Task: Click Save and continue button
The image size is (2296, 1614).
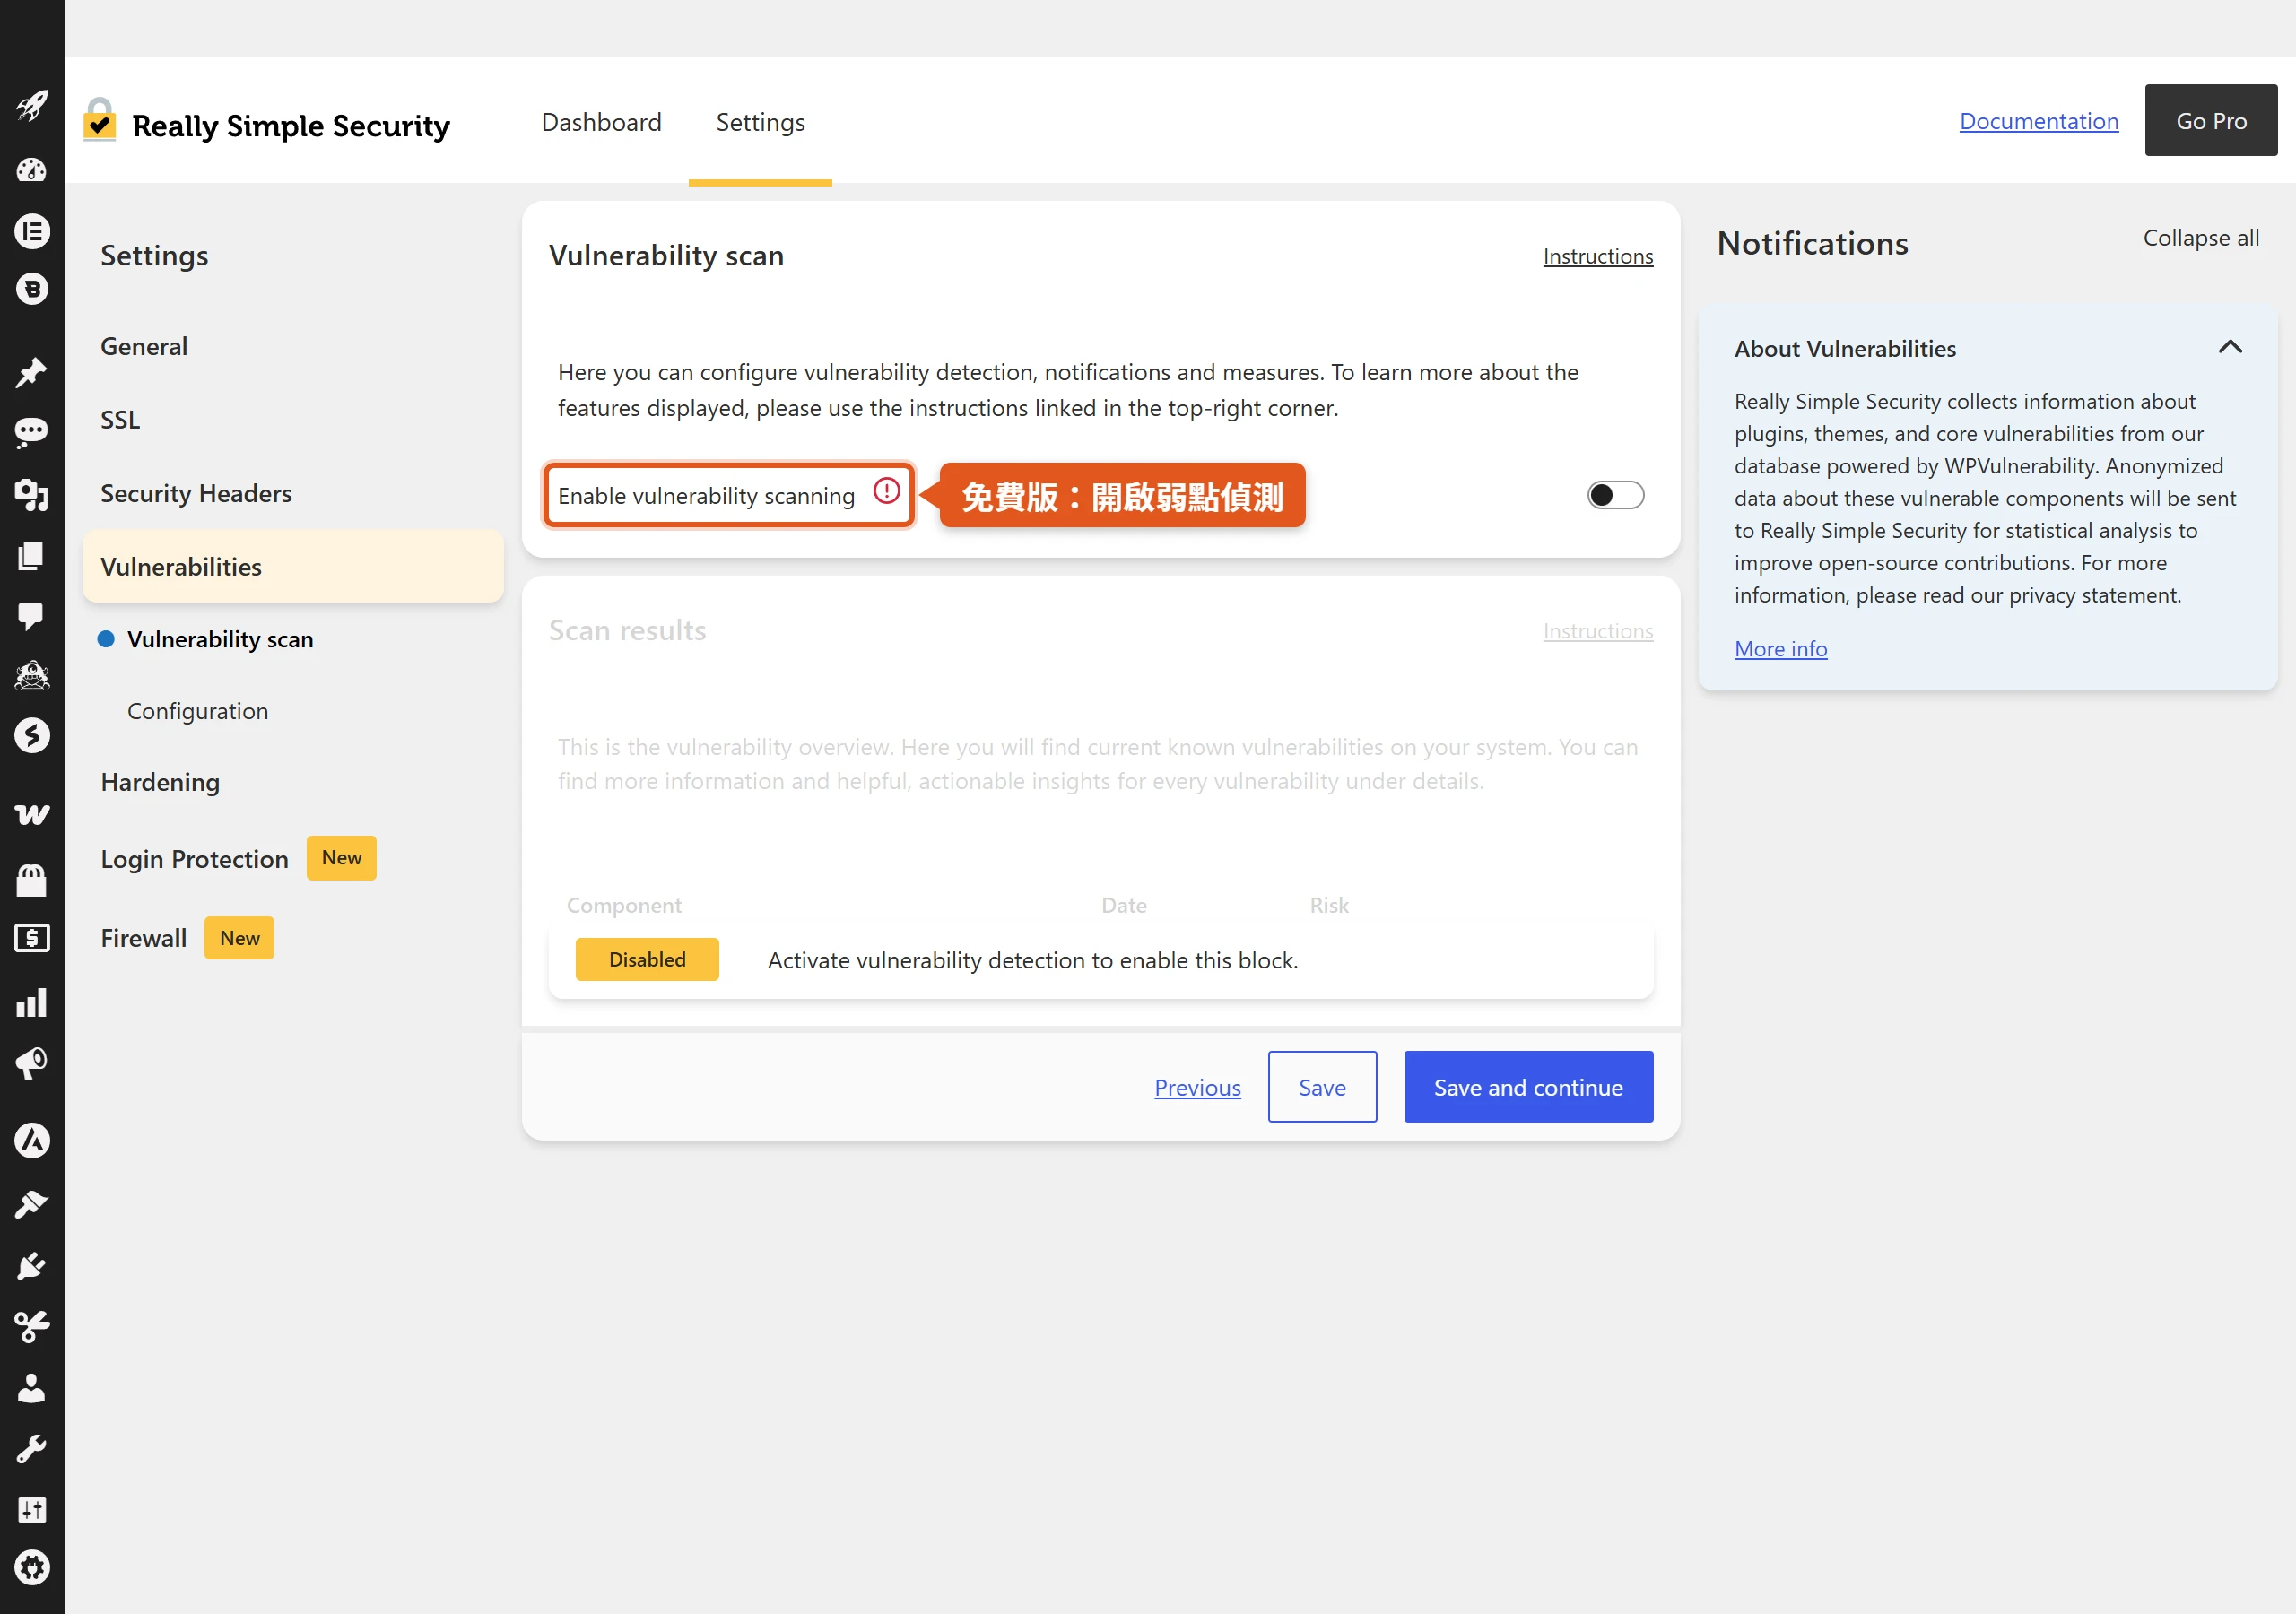Action: [1528, 1087]
